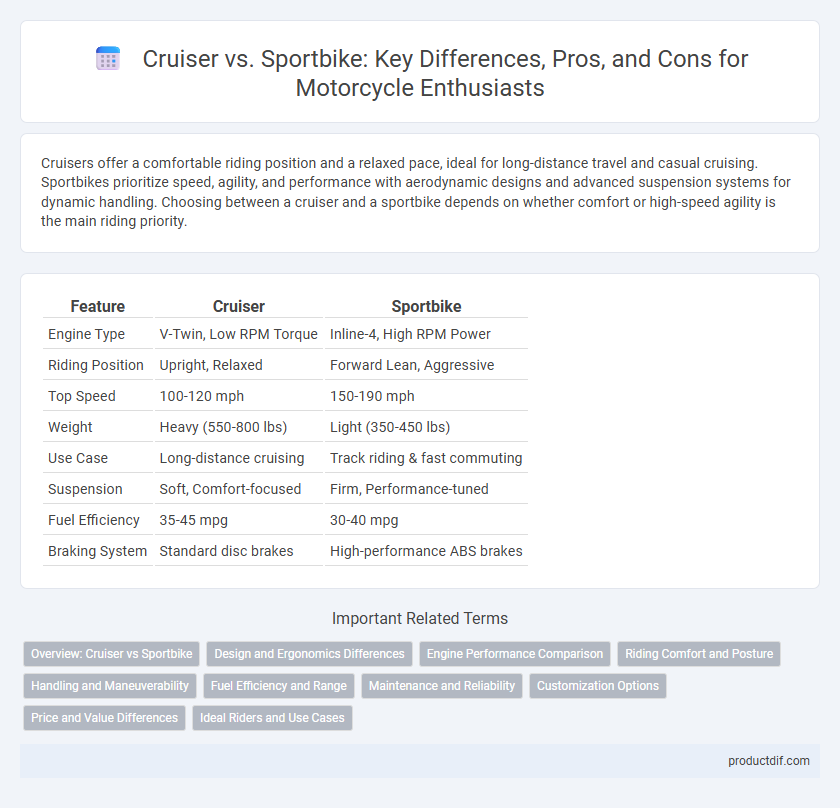Select the Braking System row label
Viewport: 840px width, 808px height.
[98, 551]
